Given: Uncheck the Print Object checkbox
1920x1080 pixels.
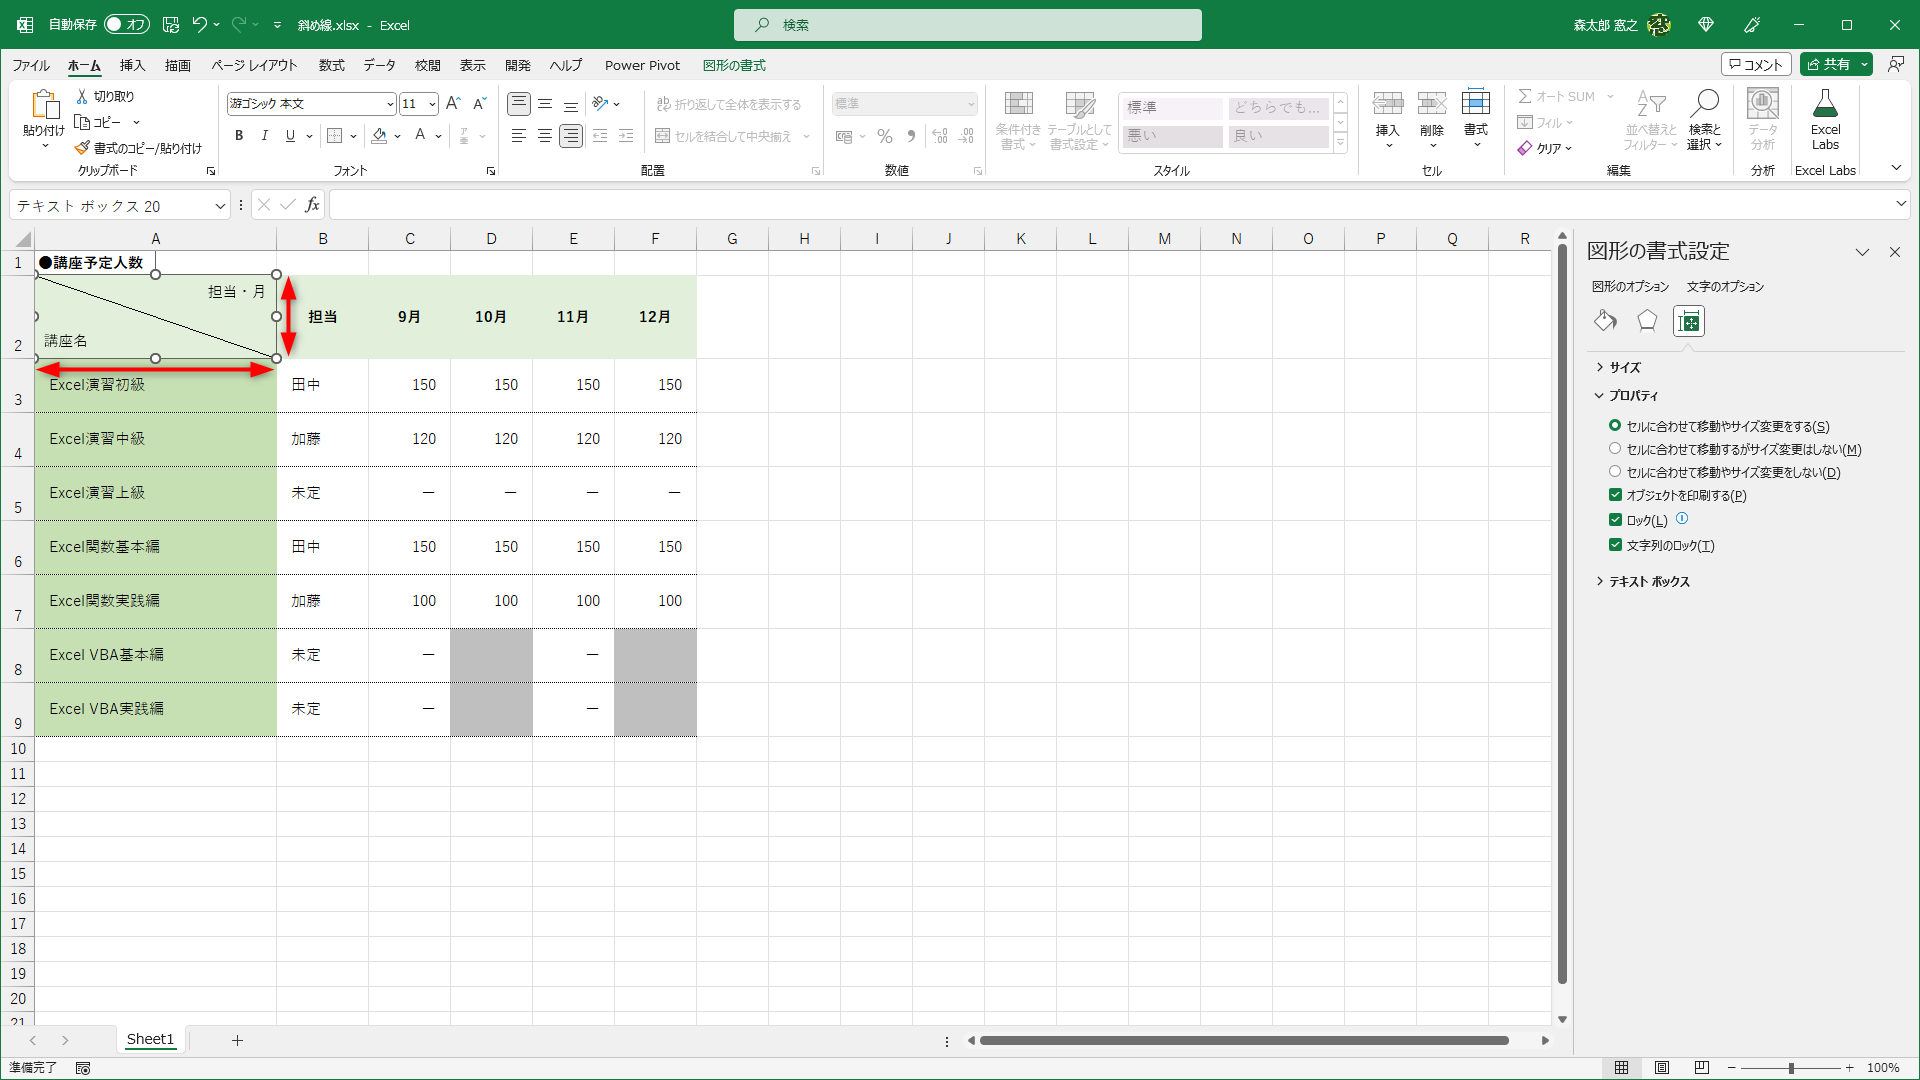Looking at the screenshot, I should pos(1615,495).
